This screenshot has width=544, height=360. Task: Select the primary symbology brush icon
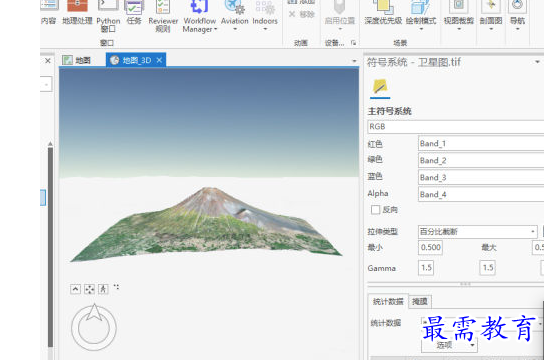380,86
